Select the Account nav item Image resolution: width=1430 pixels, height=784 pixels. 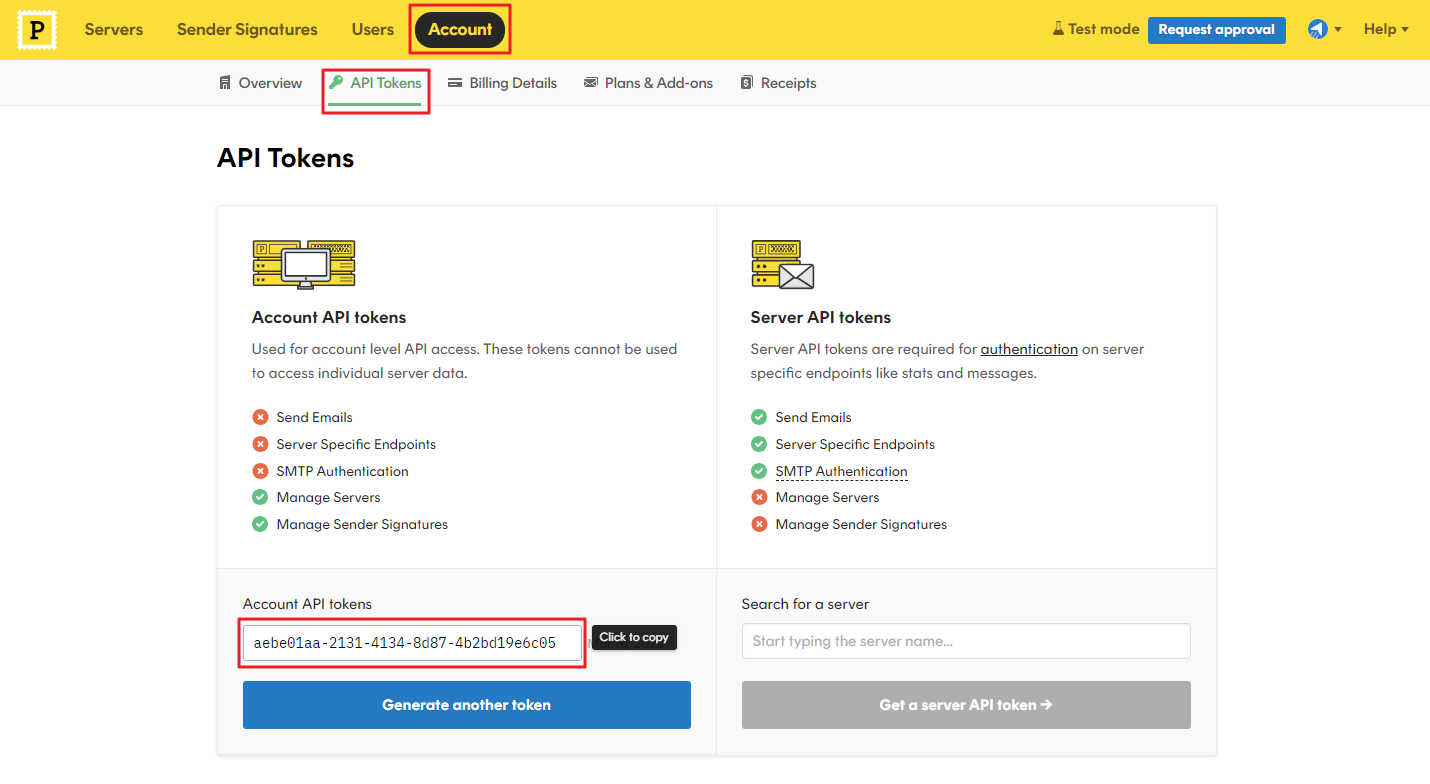[x=460, y=30]
